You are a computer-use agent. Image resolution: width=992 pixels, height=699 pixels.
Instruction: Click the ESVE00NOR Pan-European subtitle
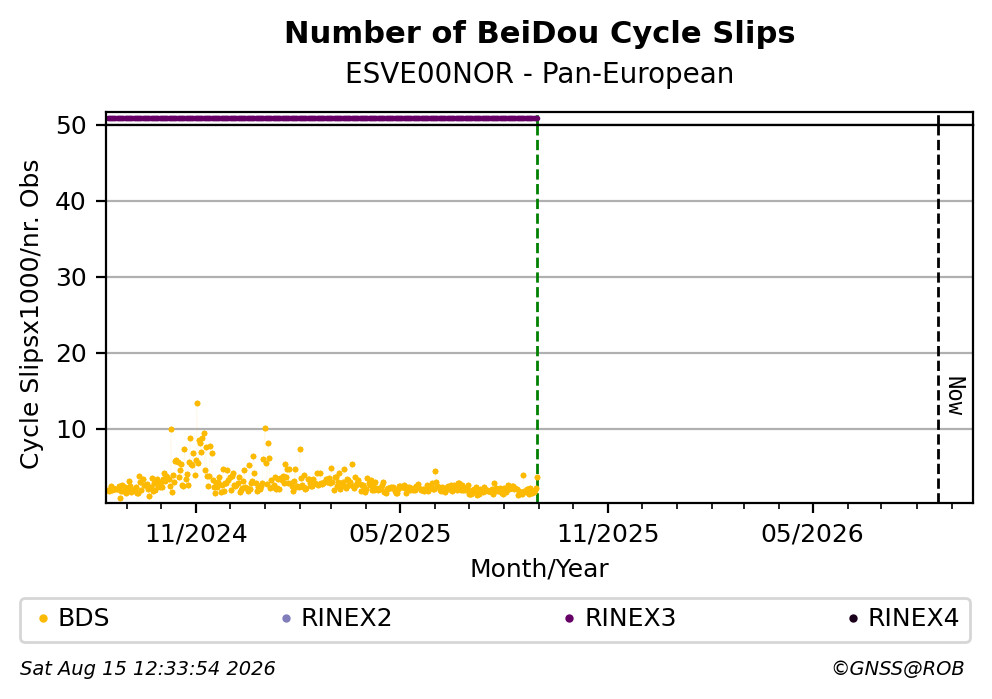[540, 74]
